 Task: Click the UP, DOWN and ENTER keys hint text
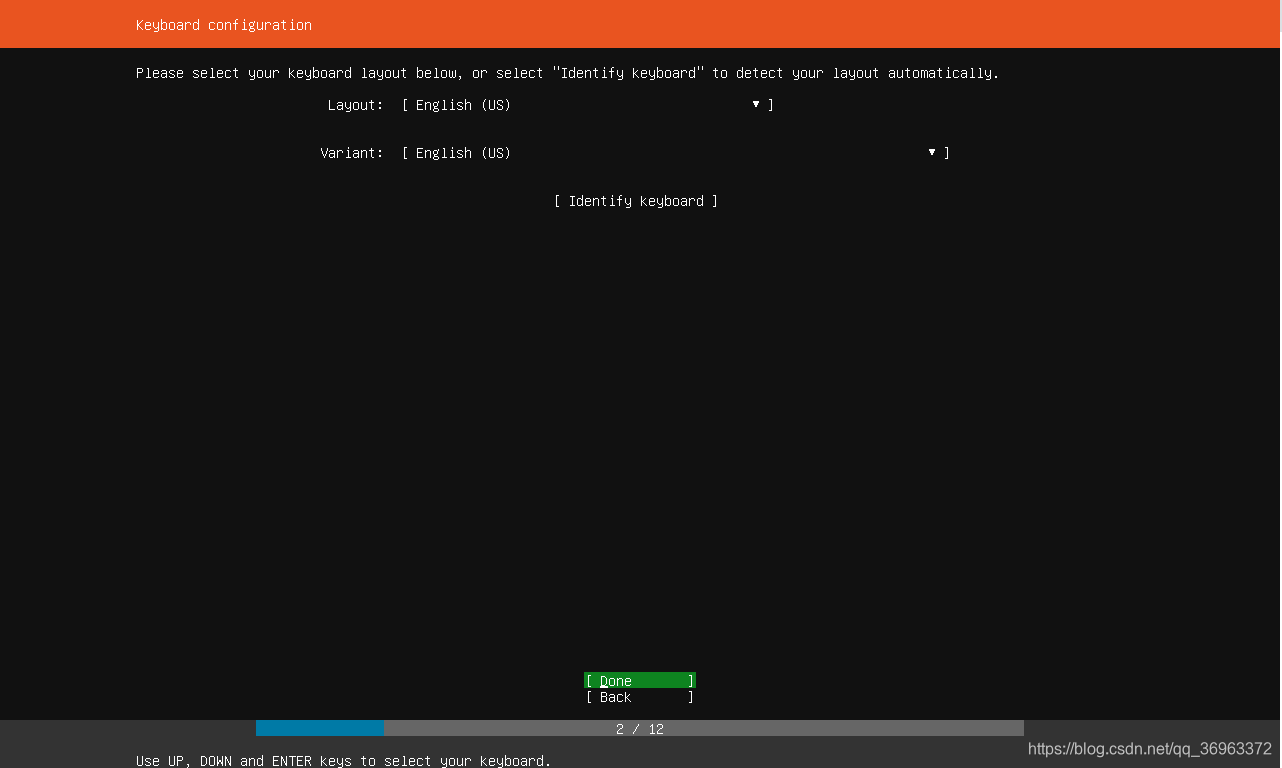(344, 760)
